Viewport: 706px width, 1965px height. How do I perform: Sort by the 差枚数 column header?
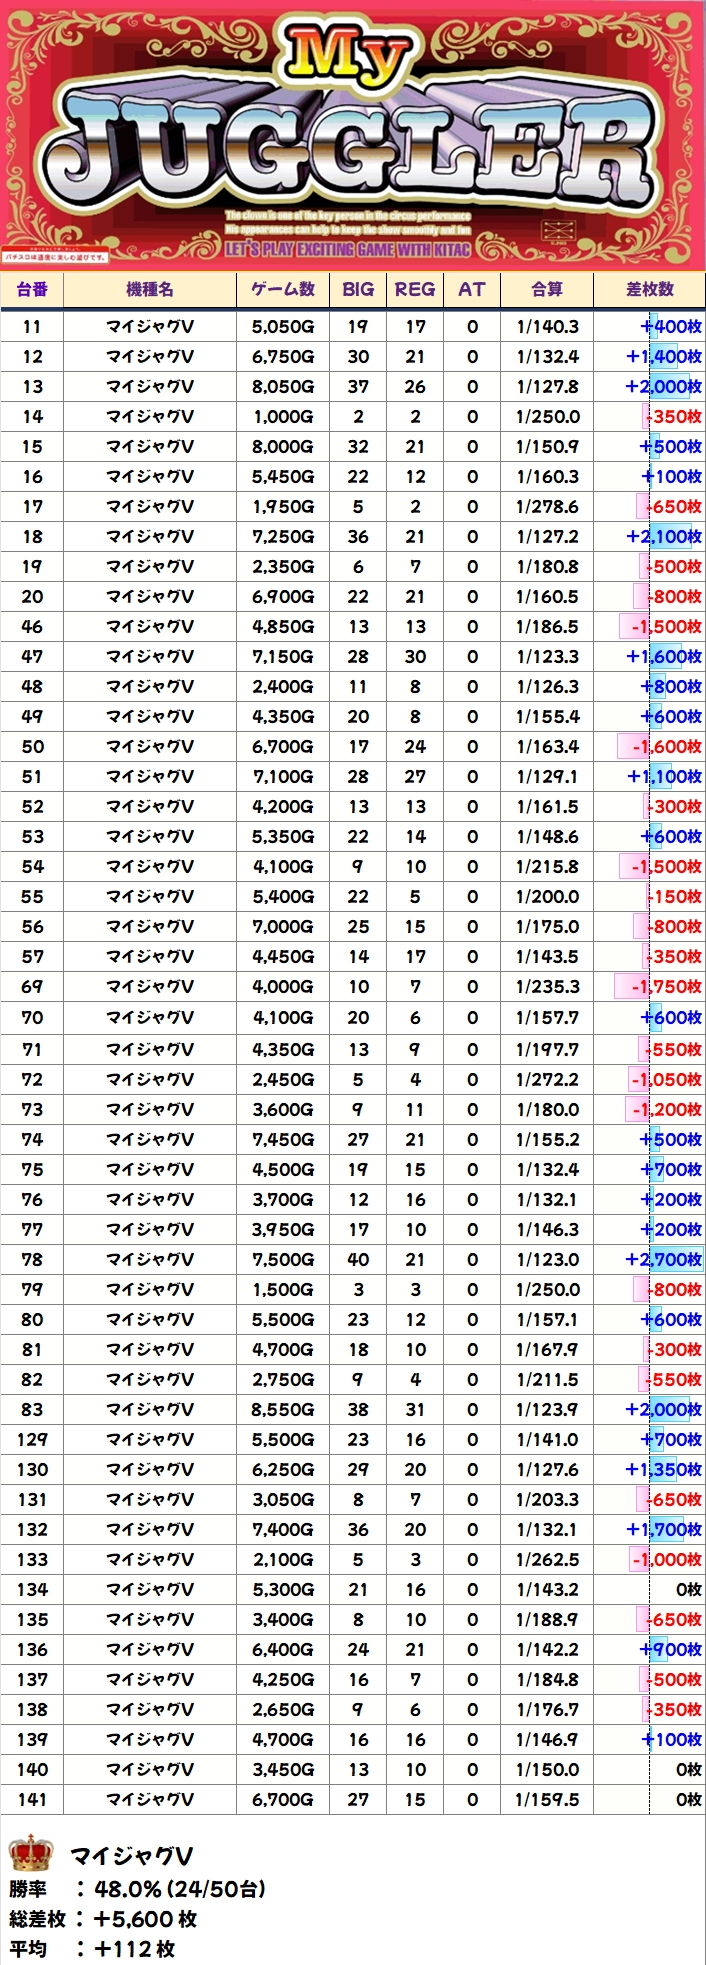650,289
